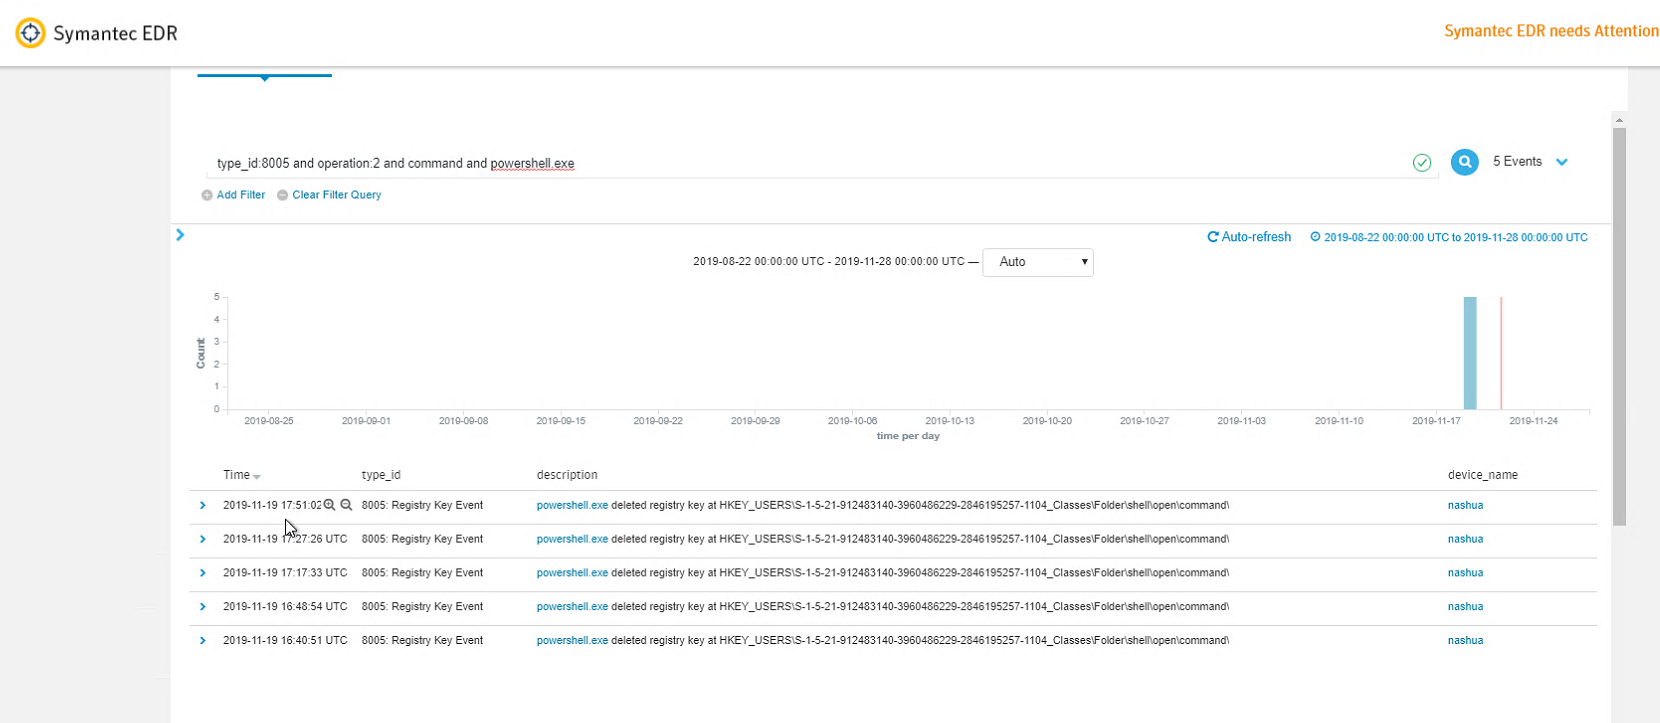Select the active underlined tab

pos(264,74)
